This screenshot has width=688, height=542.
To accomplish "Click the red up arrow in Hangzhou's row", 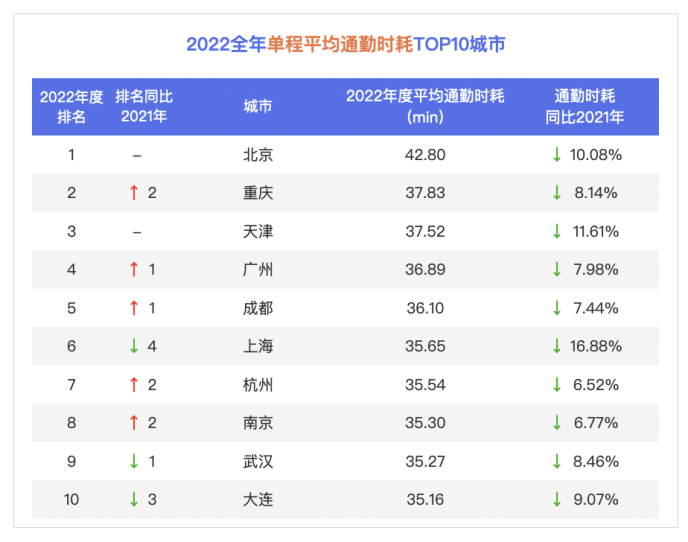I will 133,385.
